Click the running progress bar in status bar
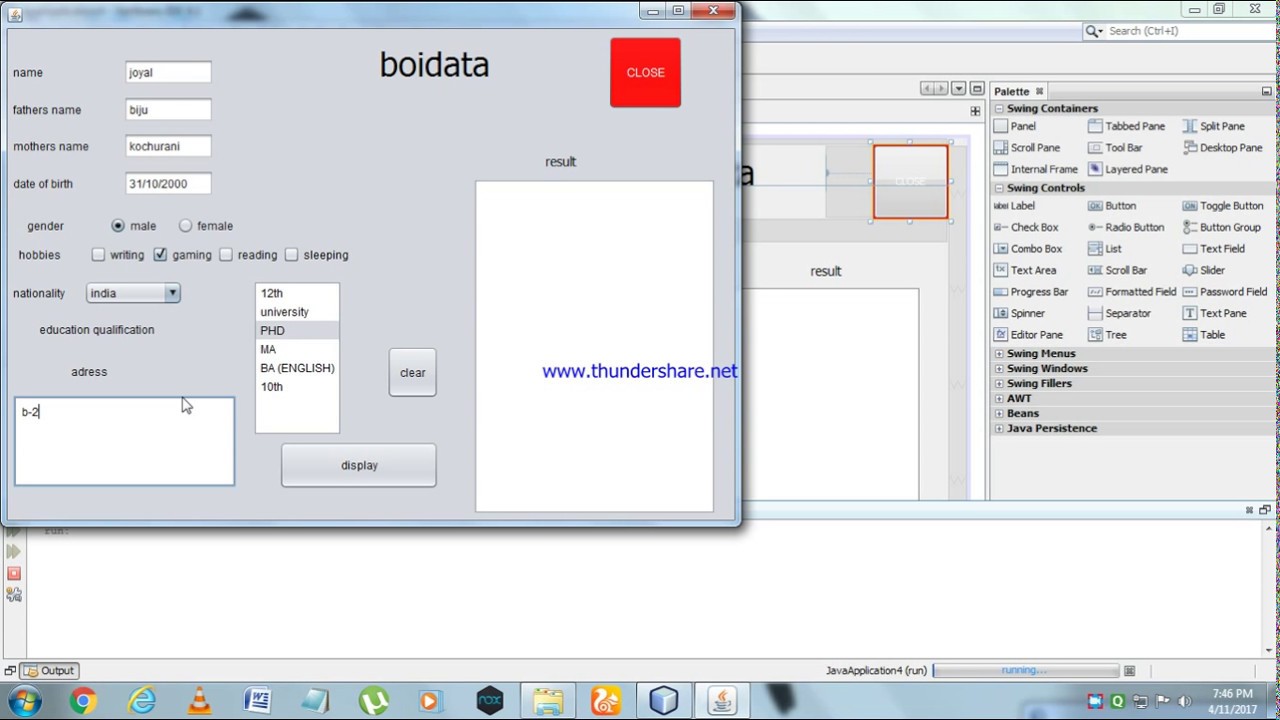The image size is (1280, 720). coord(1025,671)
